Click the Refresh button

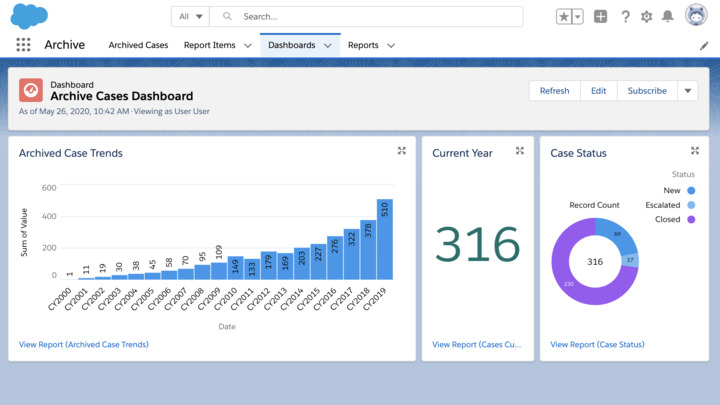pyautogui.click(x=554, y=91)
